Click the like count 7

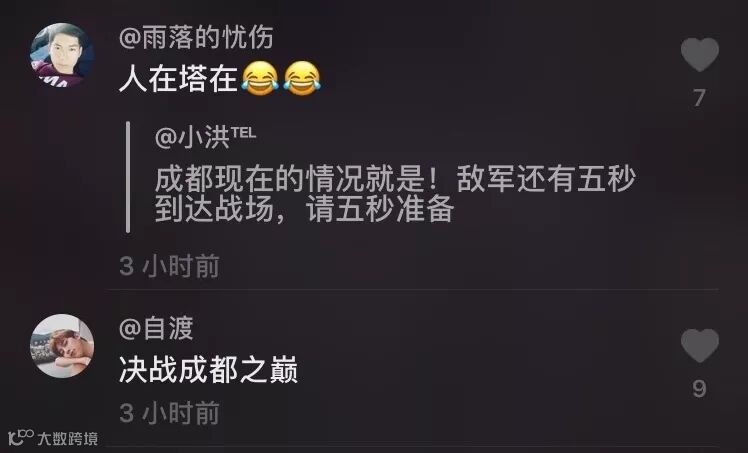click(699, 98)
